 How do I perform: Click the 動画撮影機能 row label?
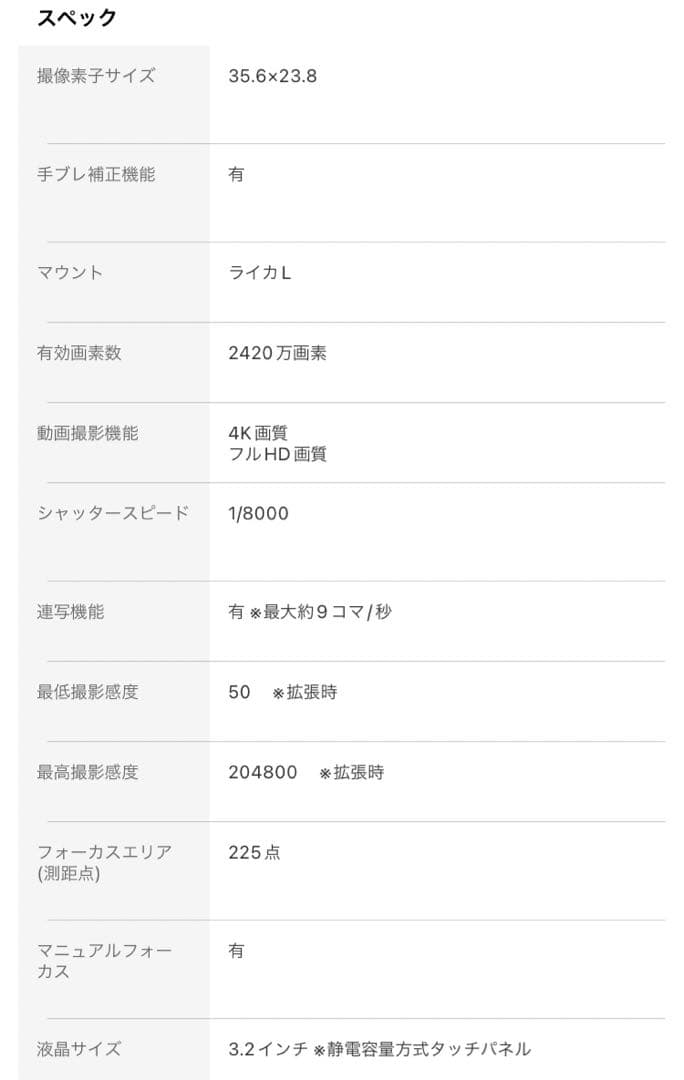click(88, 433)
